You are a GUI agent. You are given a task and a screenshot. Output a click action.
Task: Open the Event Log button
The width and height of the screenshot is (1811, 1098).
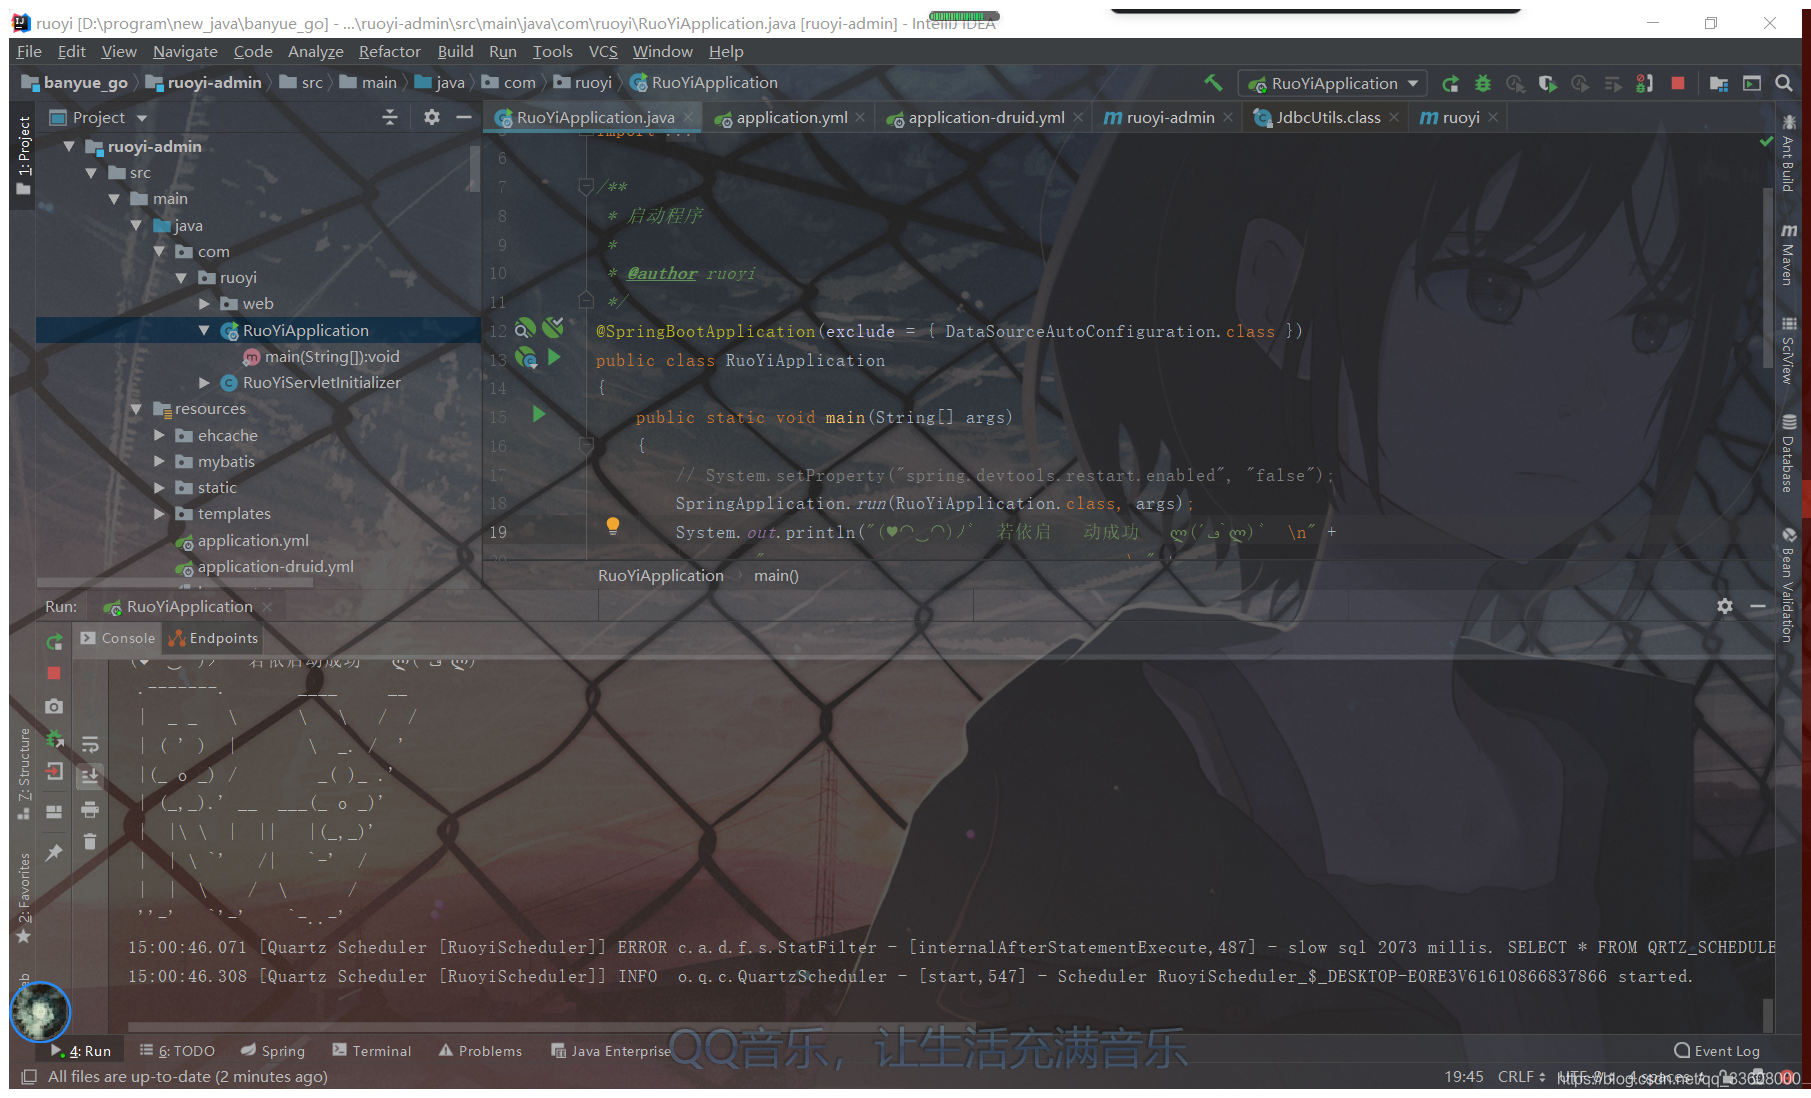tap(1717, 1051)
